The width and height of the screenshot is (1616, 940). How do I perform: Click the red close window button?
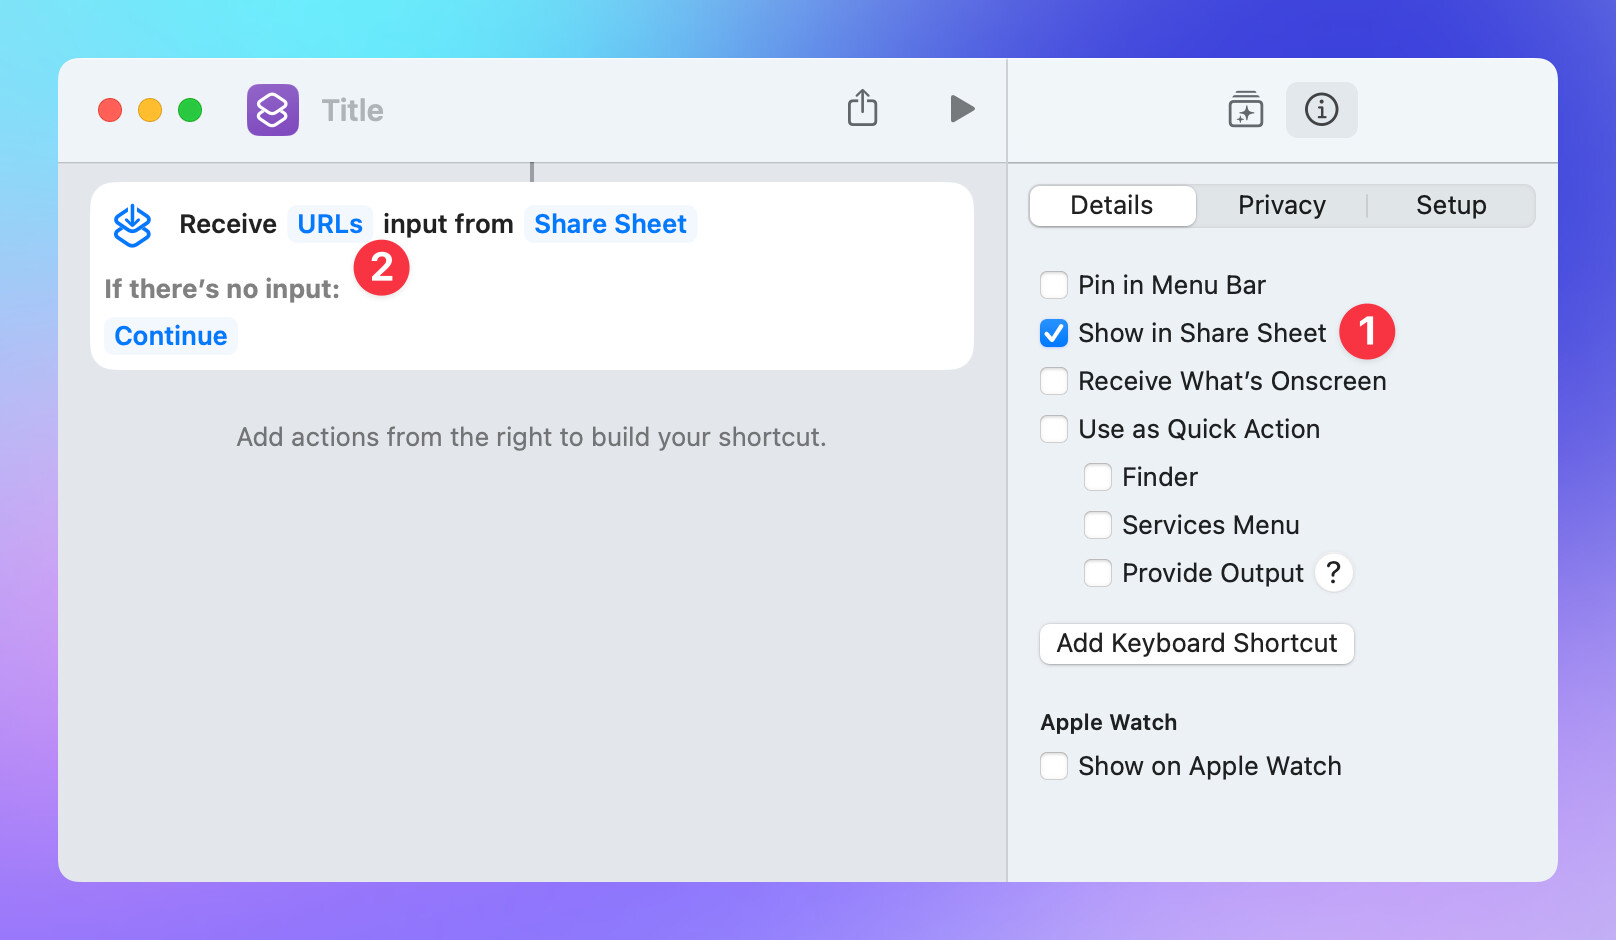pos(110,110)
